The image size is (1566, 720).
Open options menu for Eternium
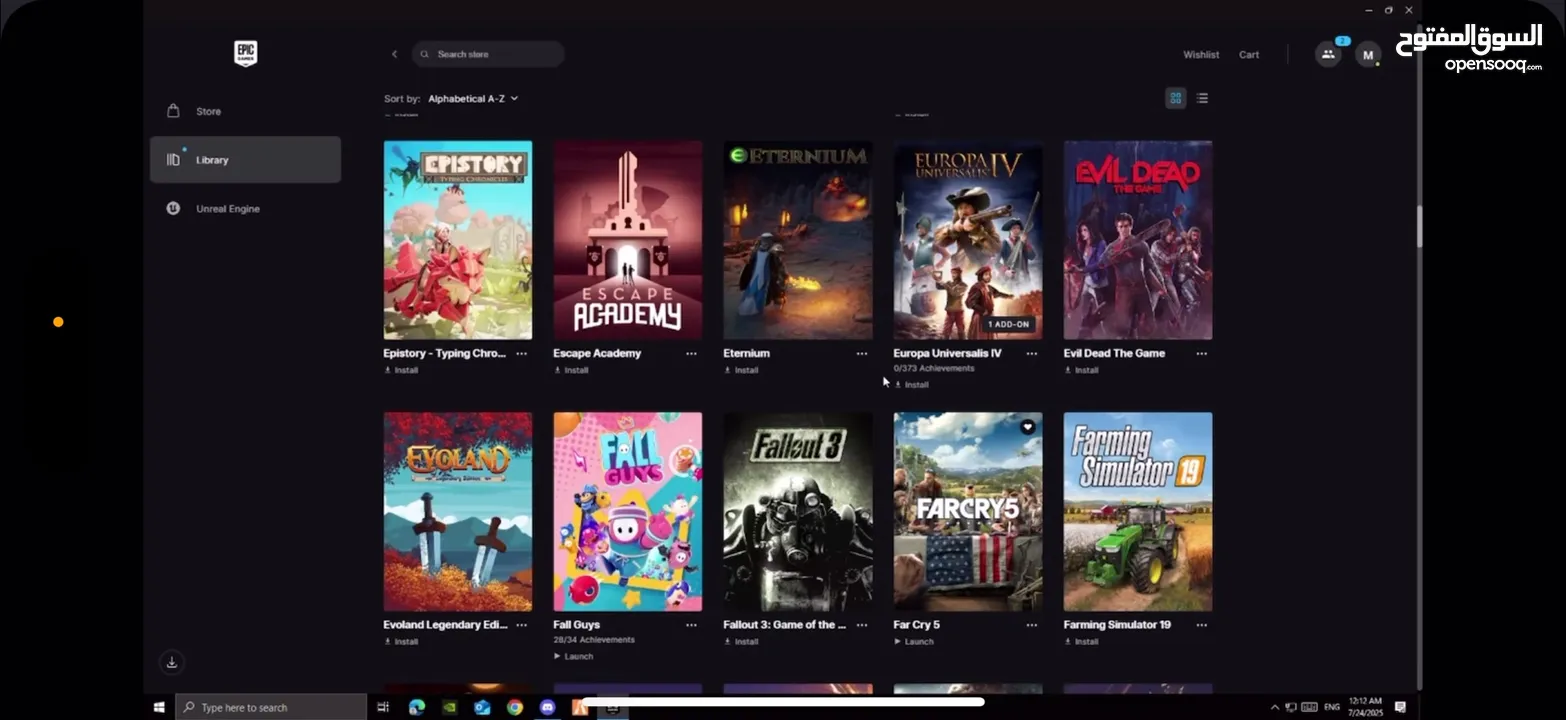862,354
